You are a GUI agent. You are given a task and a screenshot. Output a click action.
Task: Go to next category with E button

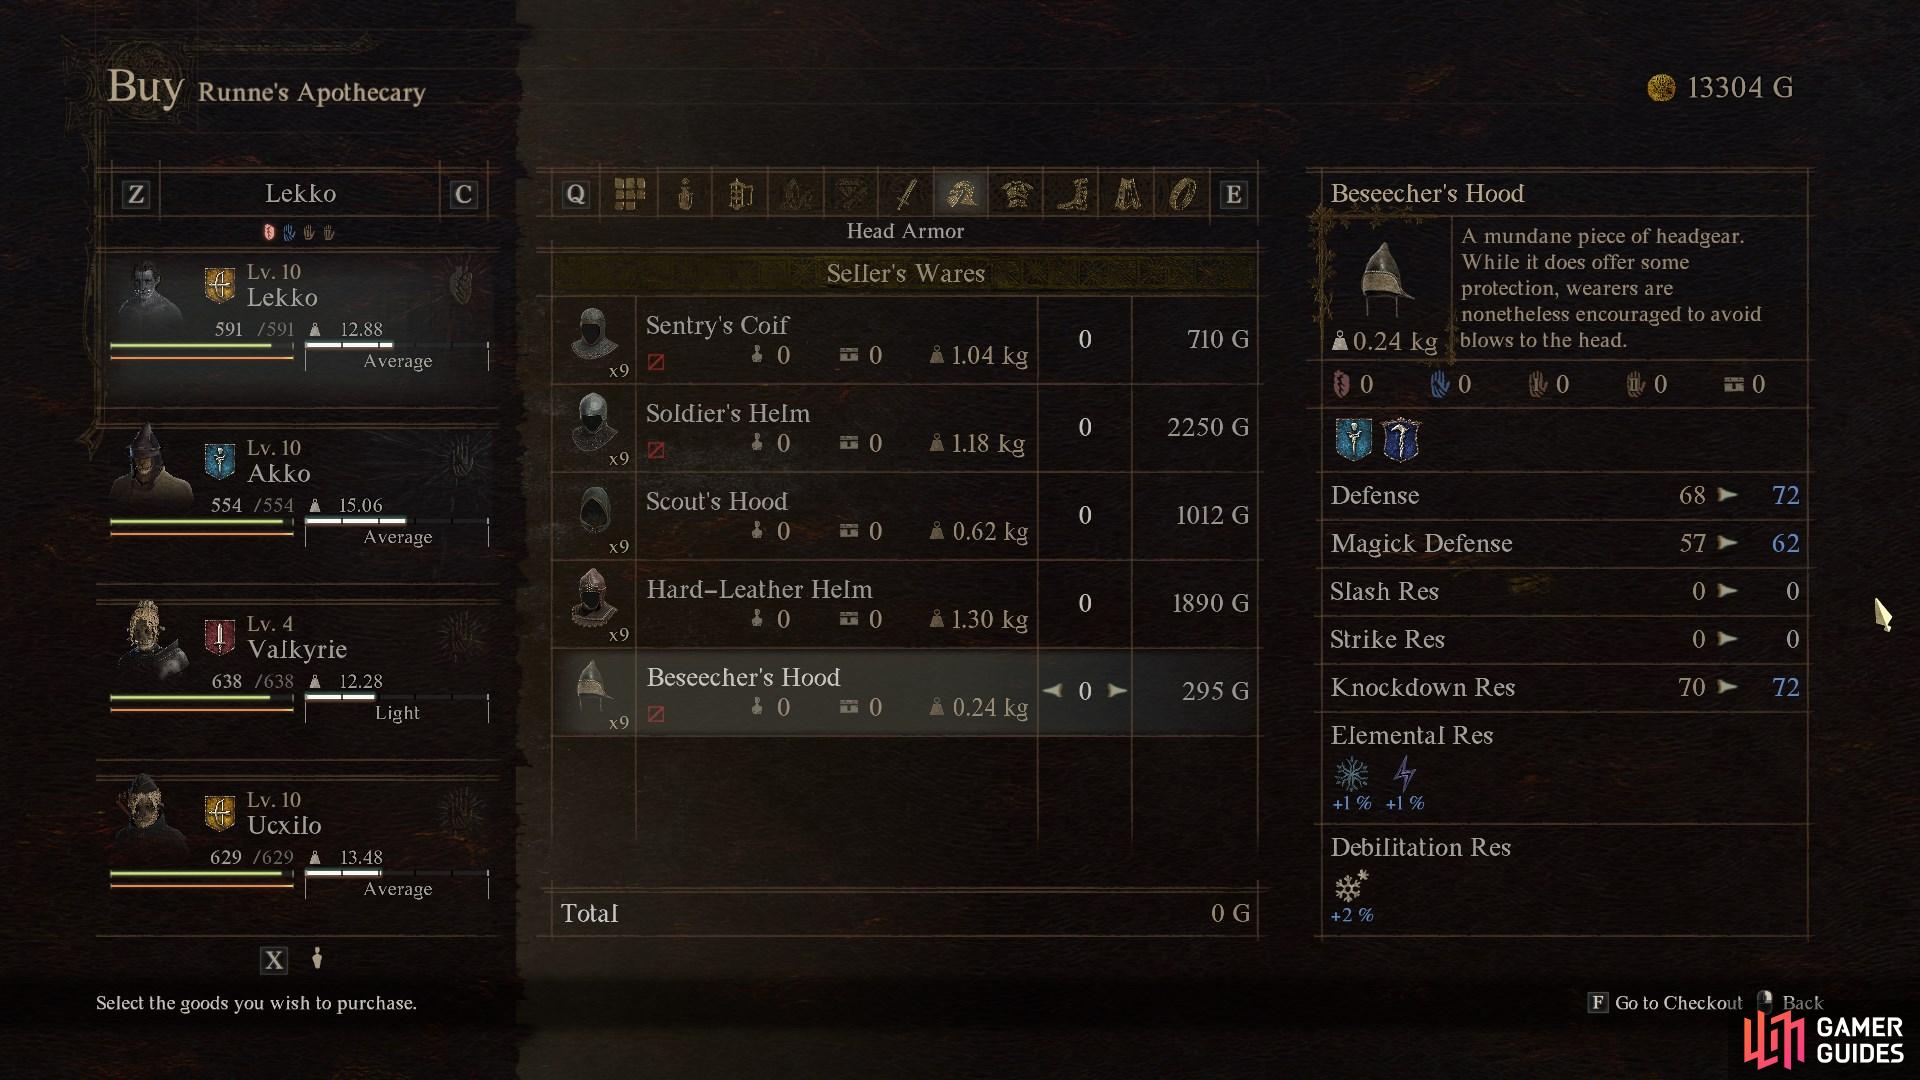tap(1233, 194)
